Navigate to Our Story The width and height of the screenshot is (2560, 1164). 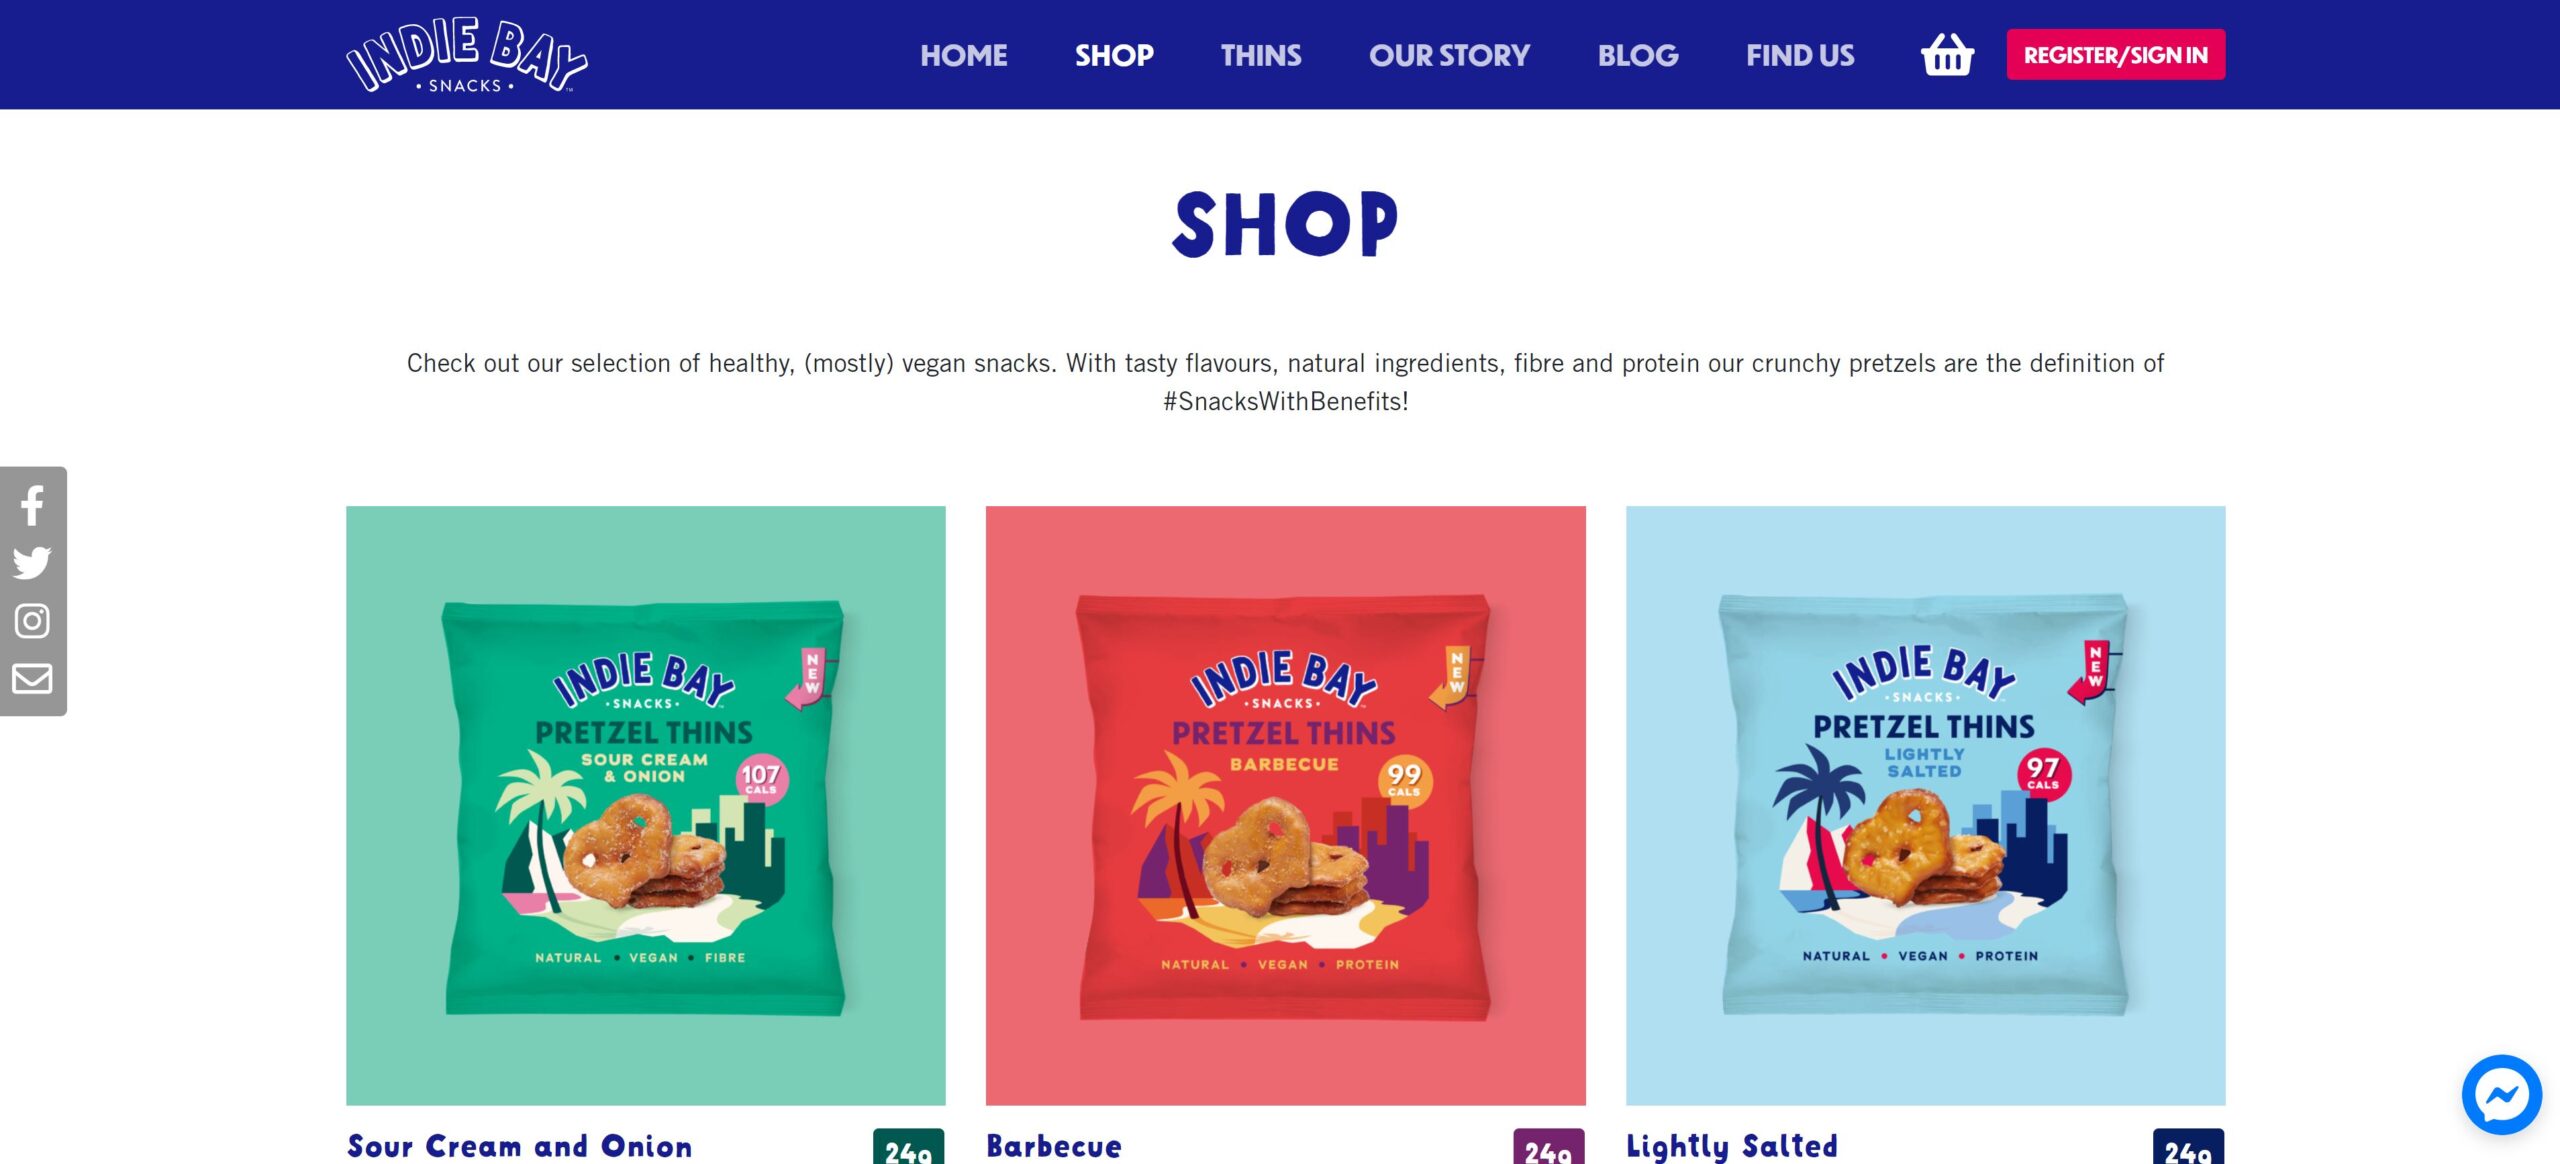point(1449,55)
